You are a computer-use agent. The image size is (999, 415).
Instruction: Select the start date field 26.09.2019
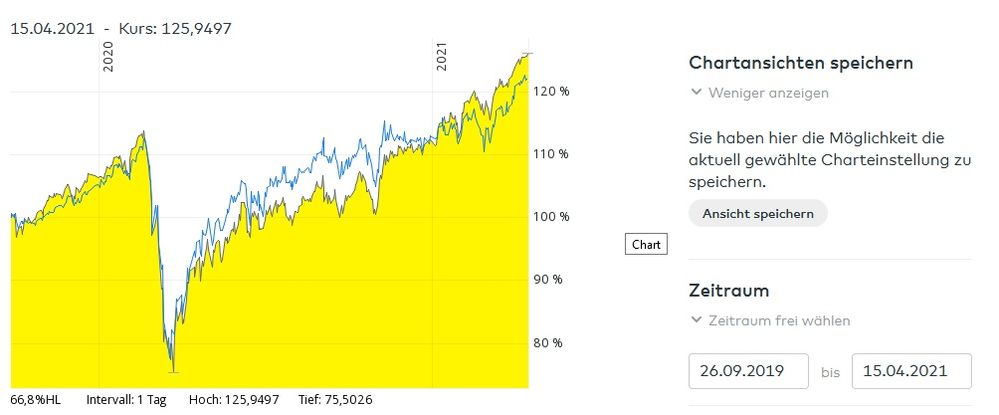[x=748, y=371]
